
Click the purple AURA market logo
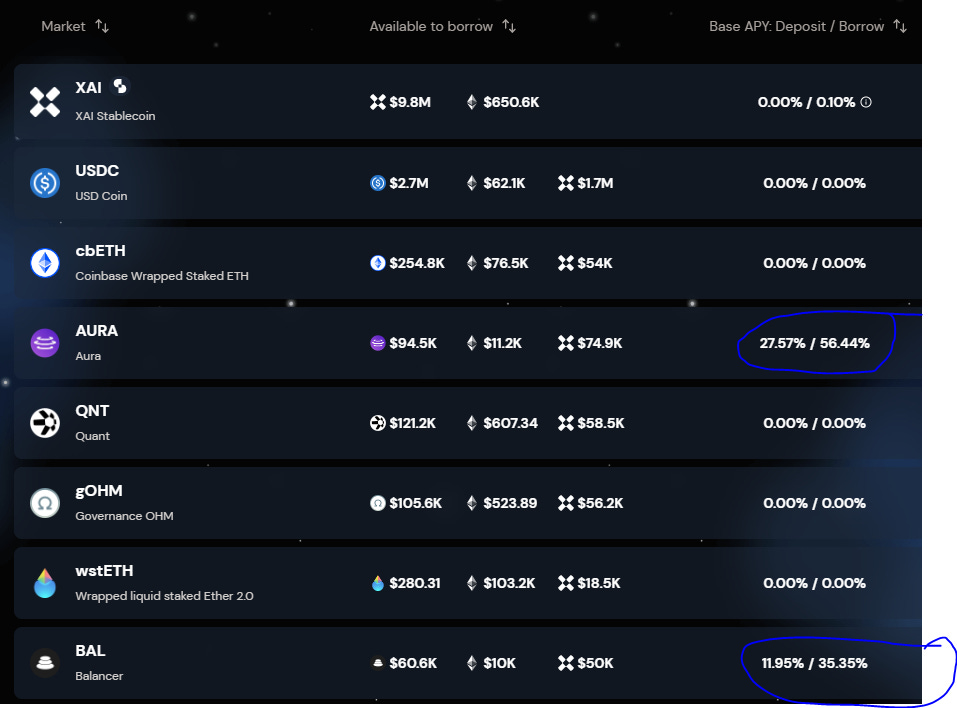coord(45,343)
